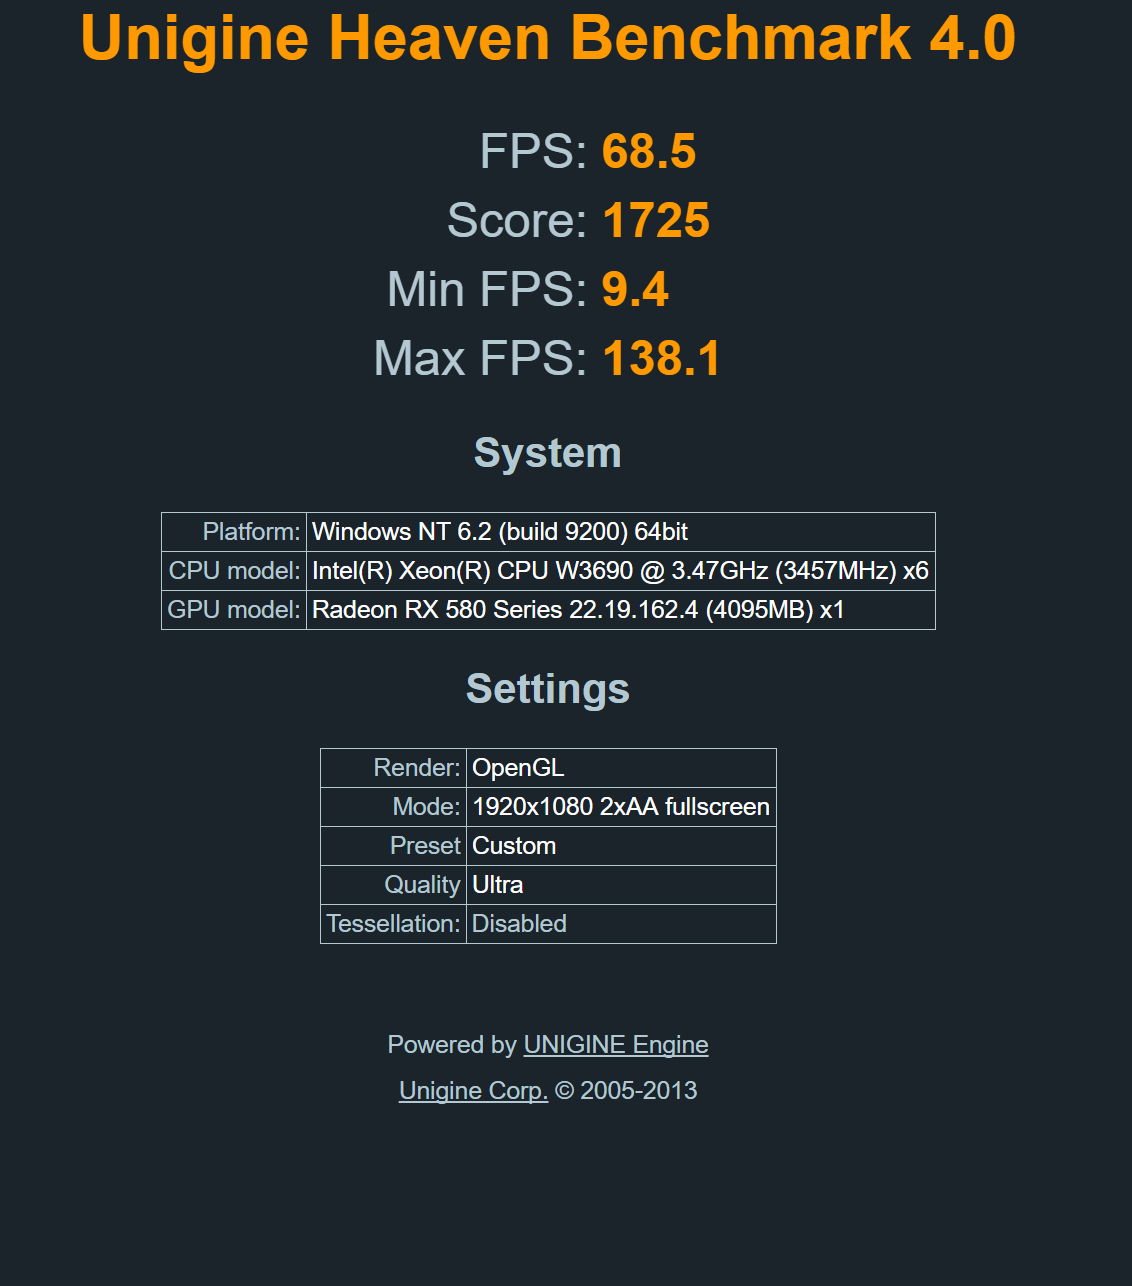Screen dimensions: 1132x1286
Task: Select the 1920x1080 2xAA fullscreen value
Action: tap(621, 807)
